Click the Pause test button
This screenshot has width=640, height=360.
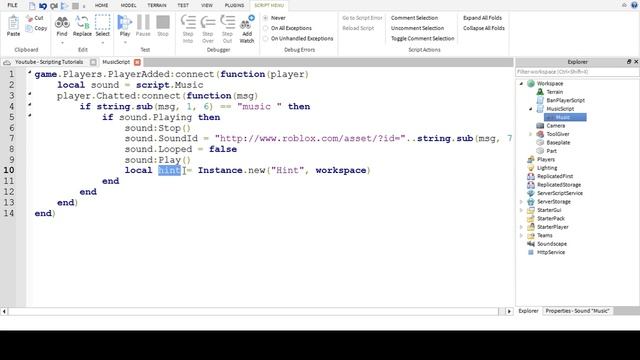coord(143,26)
